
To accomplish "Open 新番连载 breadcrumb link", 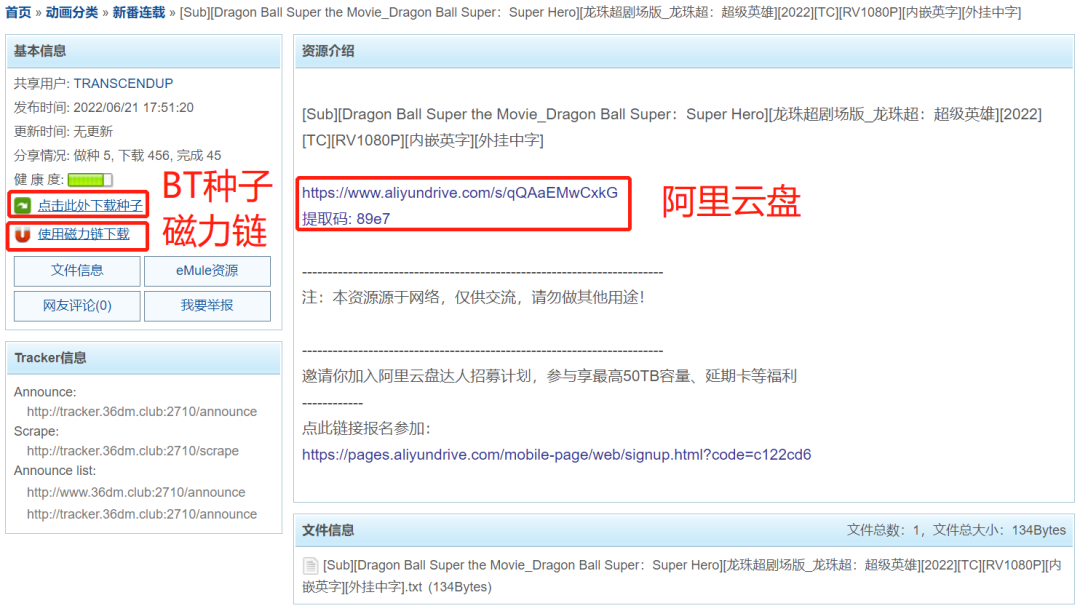I will 138,12.
